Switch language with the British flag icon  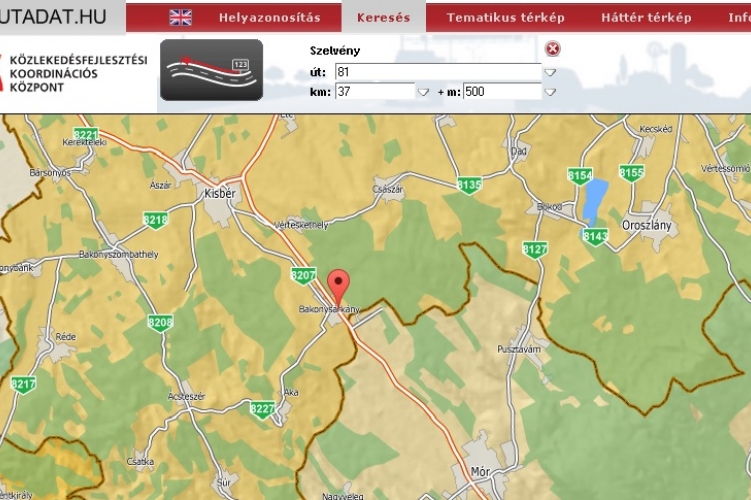pos(181,17)
